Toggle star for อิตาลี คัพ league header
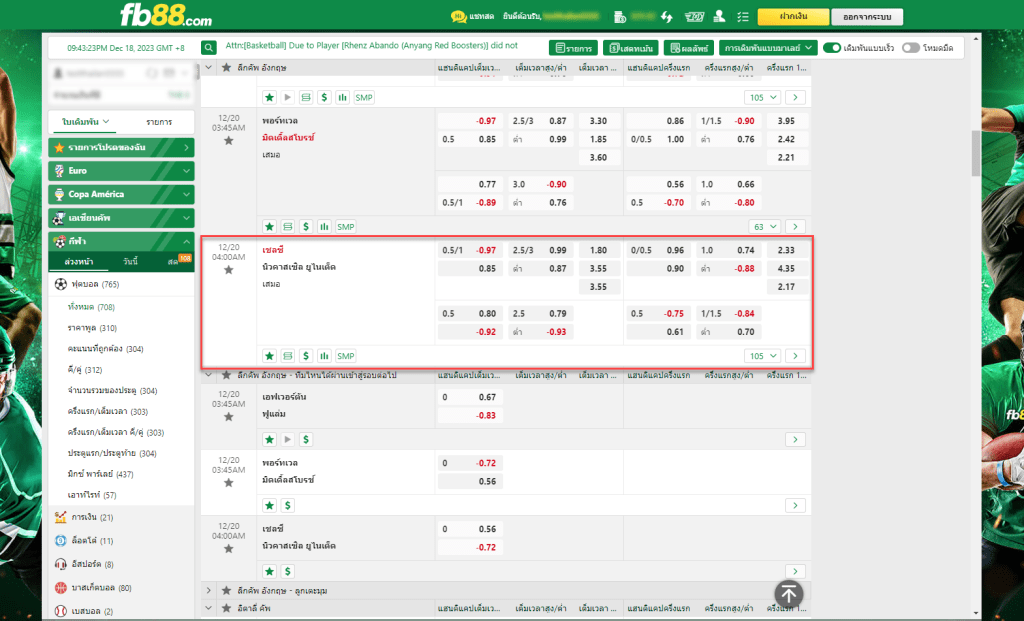 point(227,608)
